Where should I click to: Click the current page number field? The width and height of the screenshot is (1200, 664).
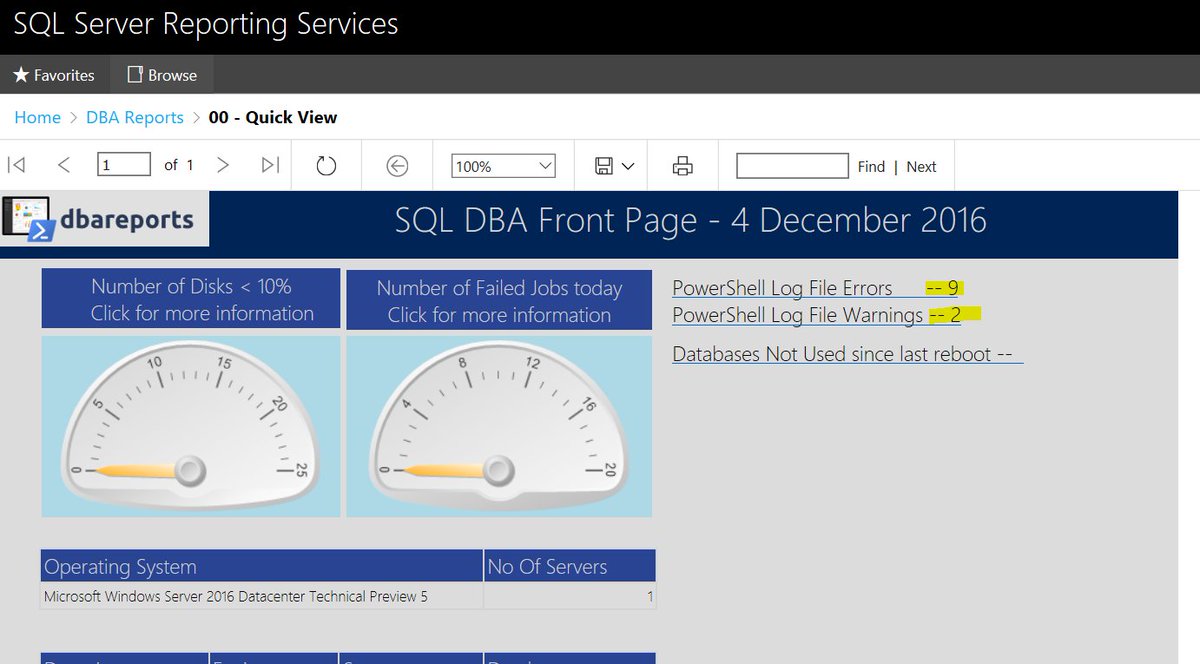(x=124, y=165)
